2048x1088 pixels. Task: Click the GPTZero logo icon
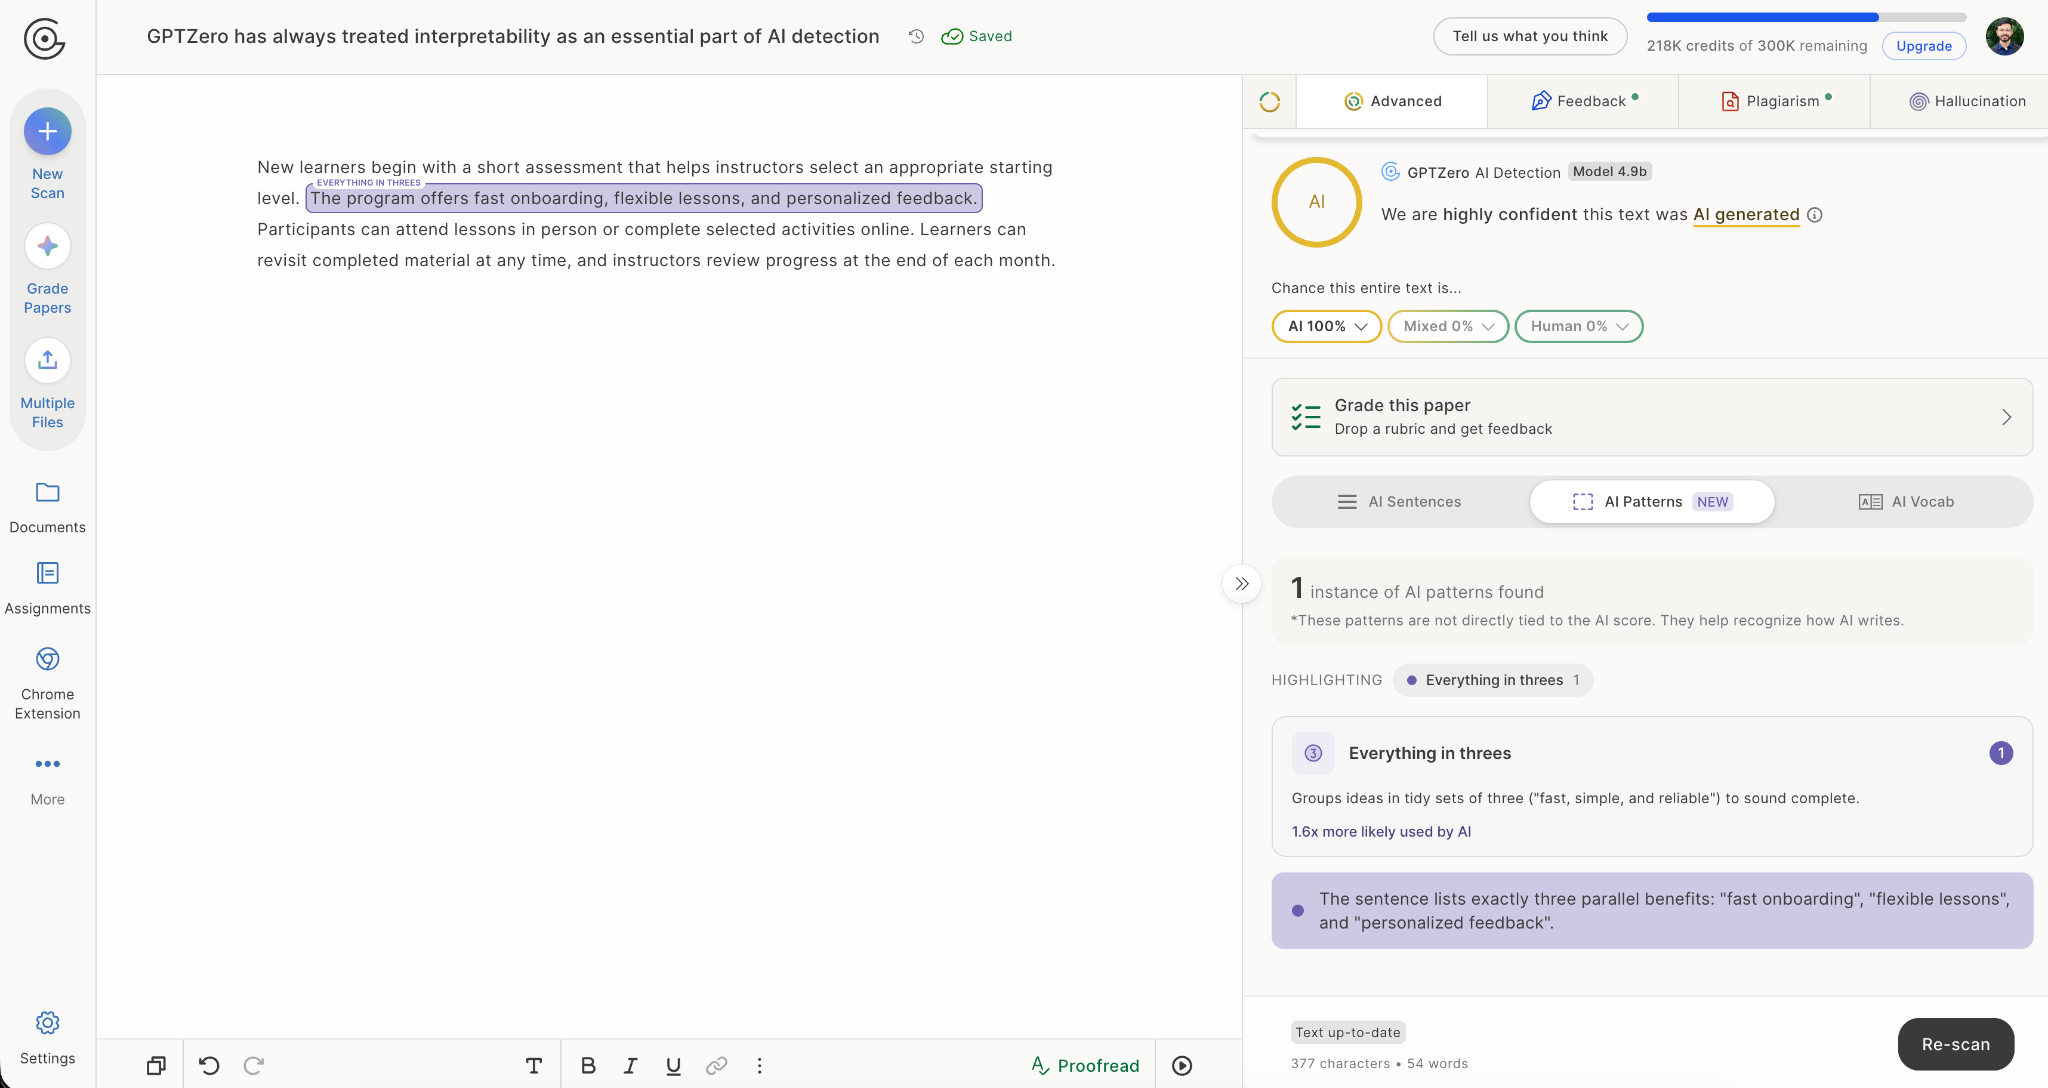[x=44, y=38]
